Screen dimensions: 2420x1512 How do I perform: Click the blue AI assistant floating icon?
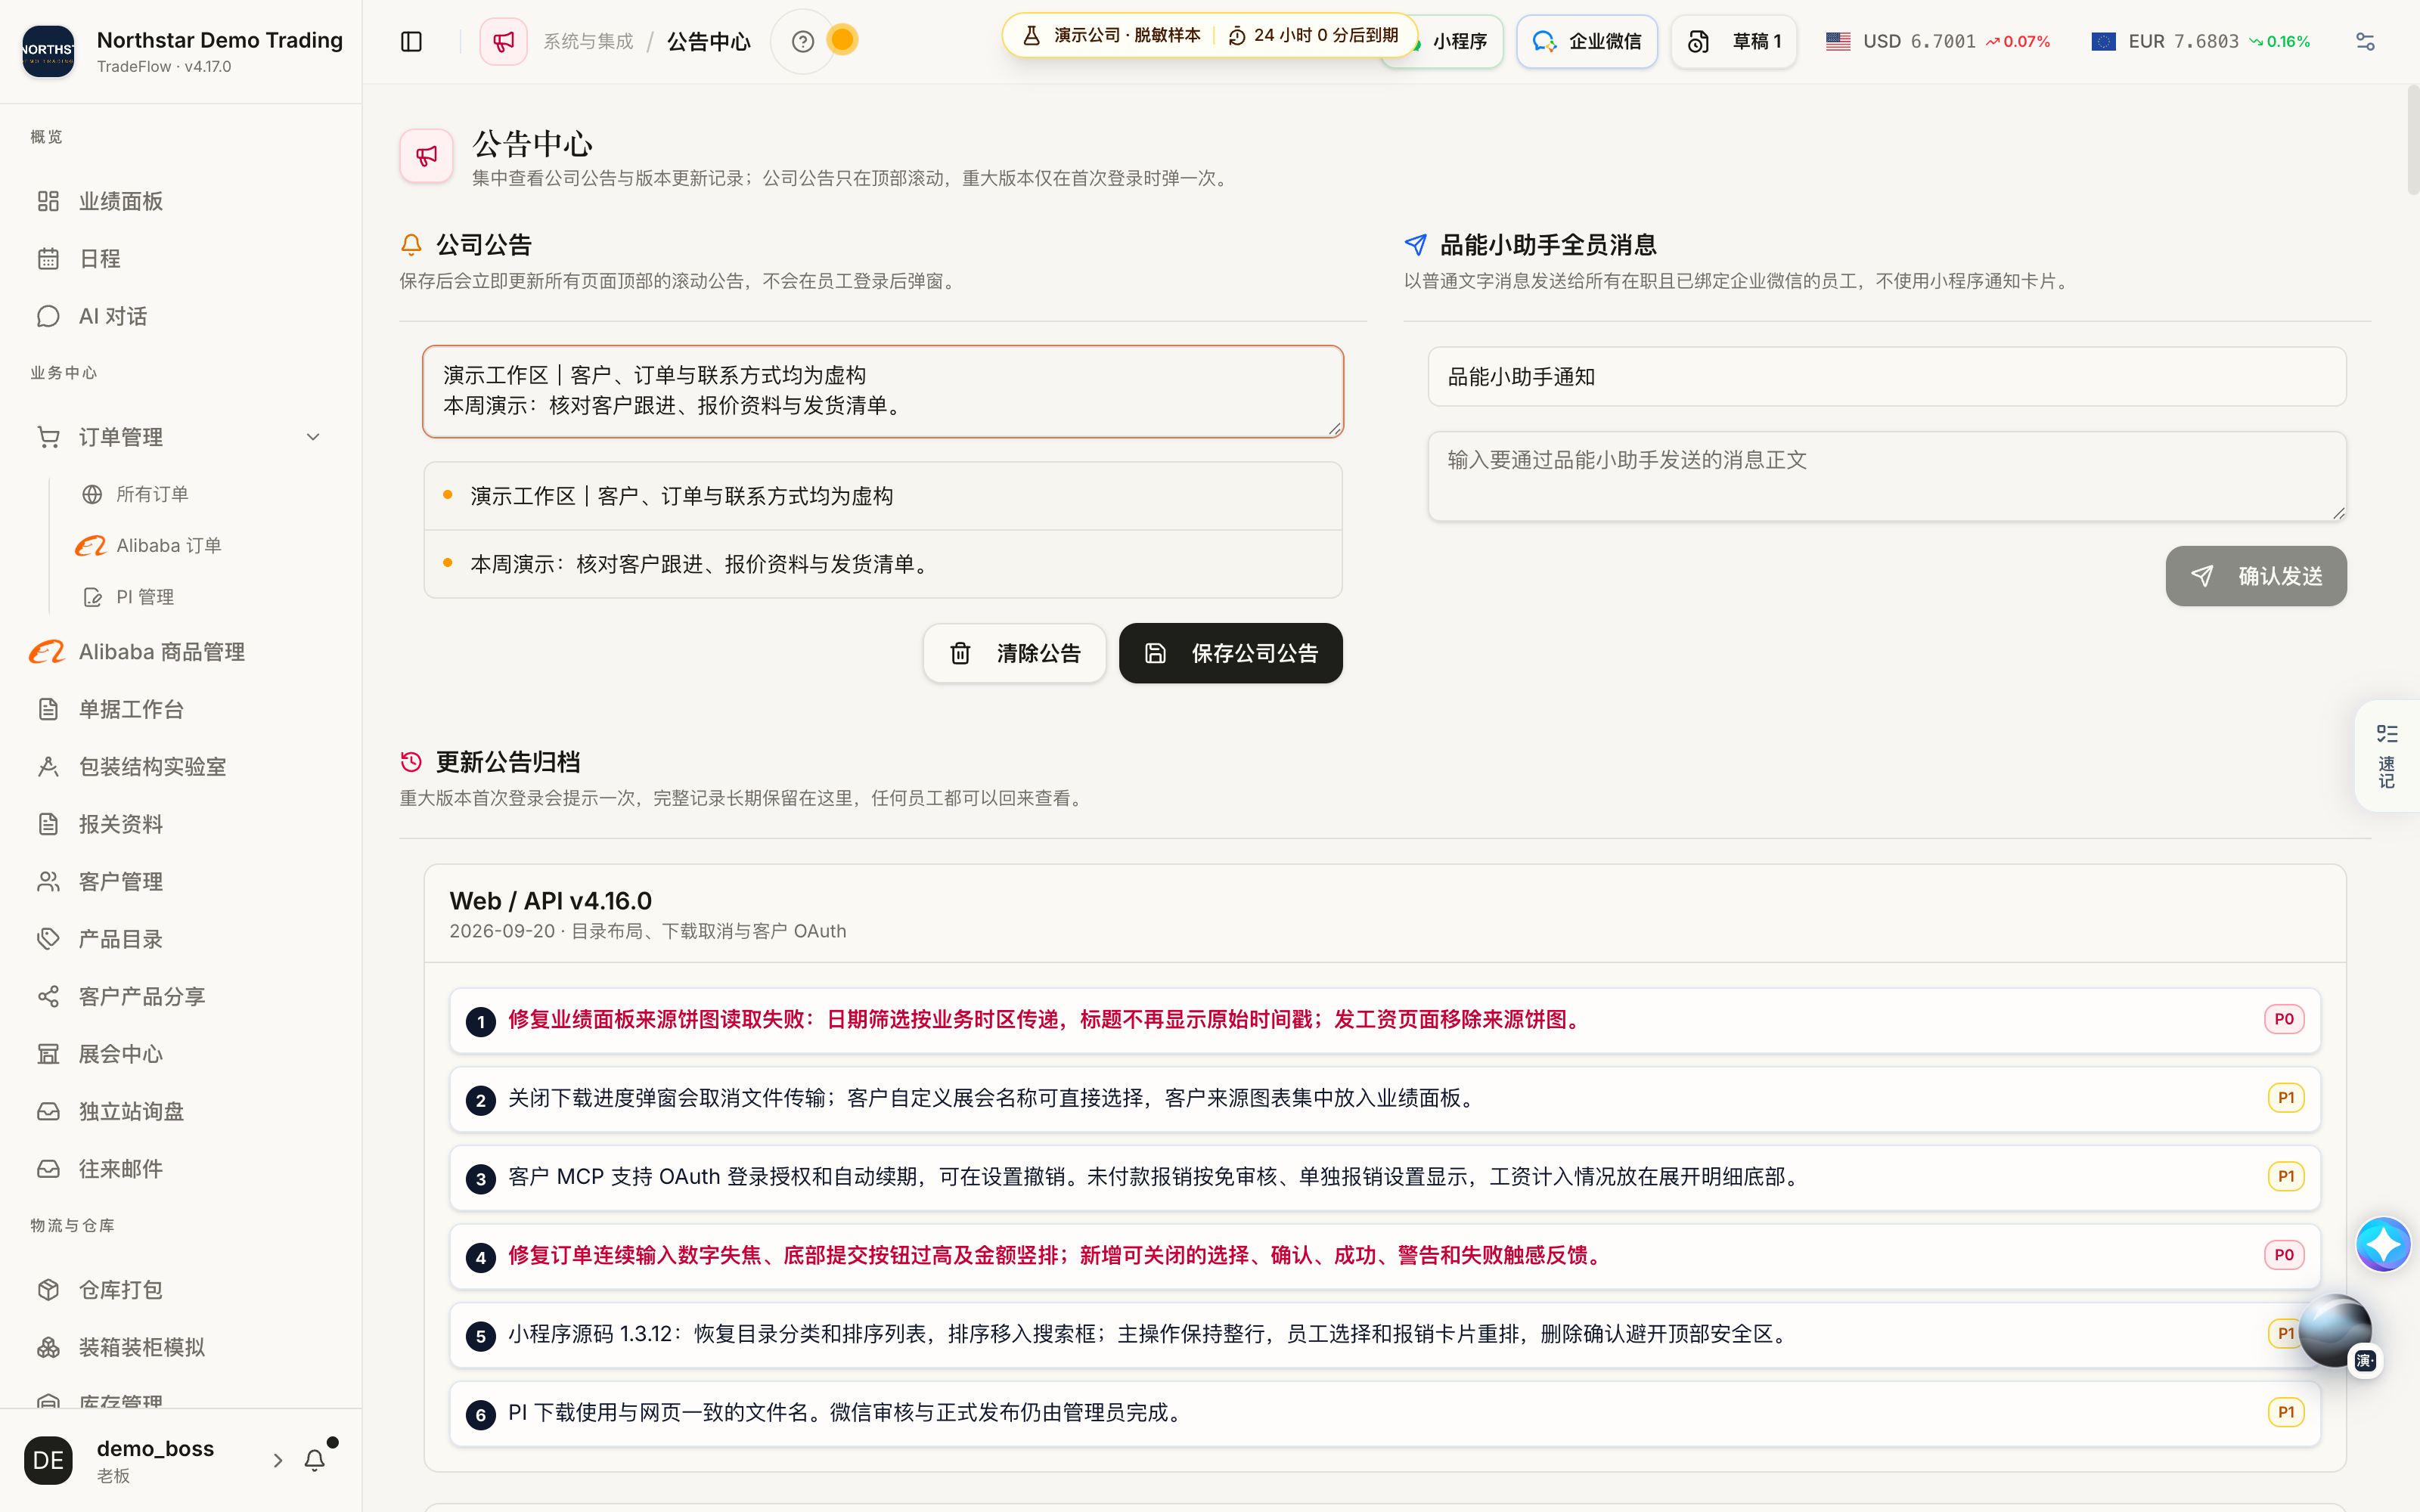point(2383,1244)
